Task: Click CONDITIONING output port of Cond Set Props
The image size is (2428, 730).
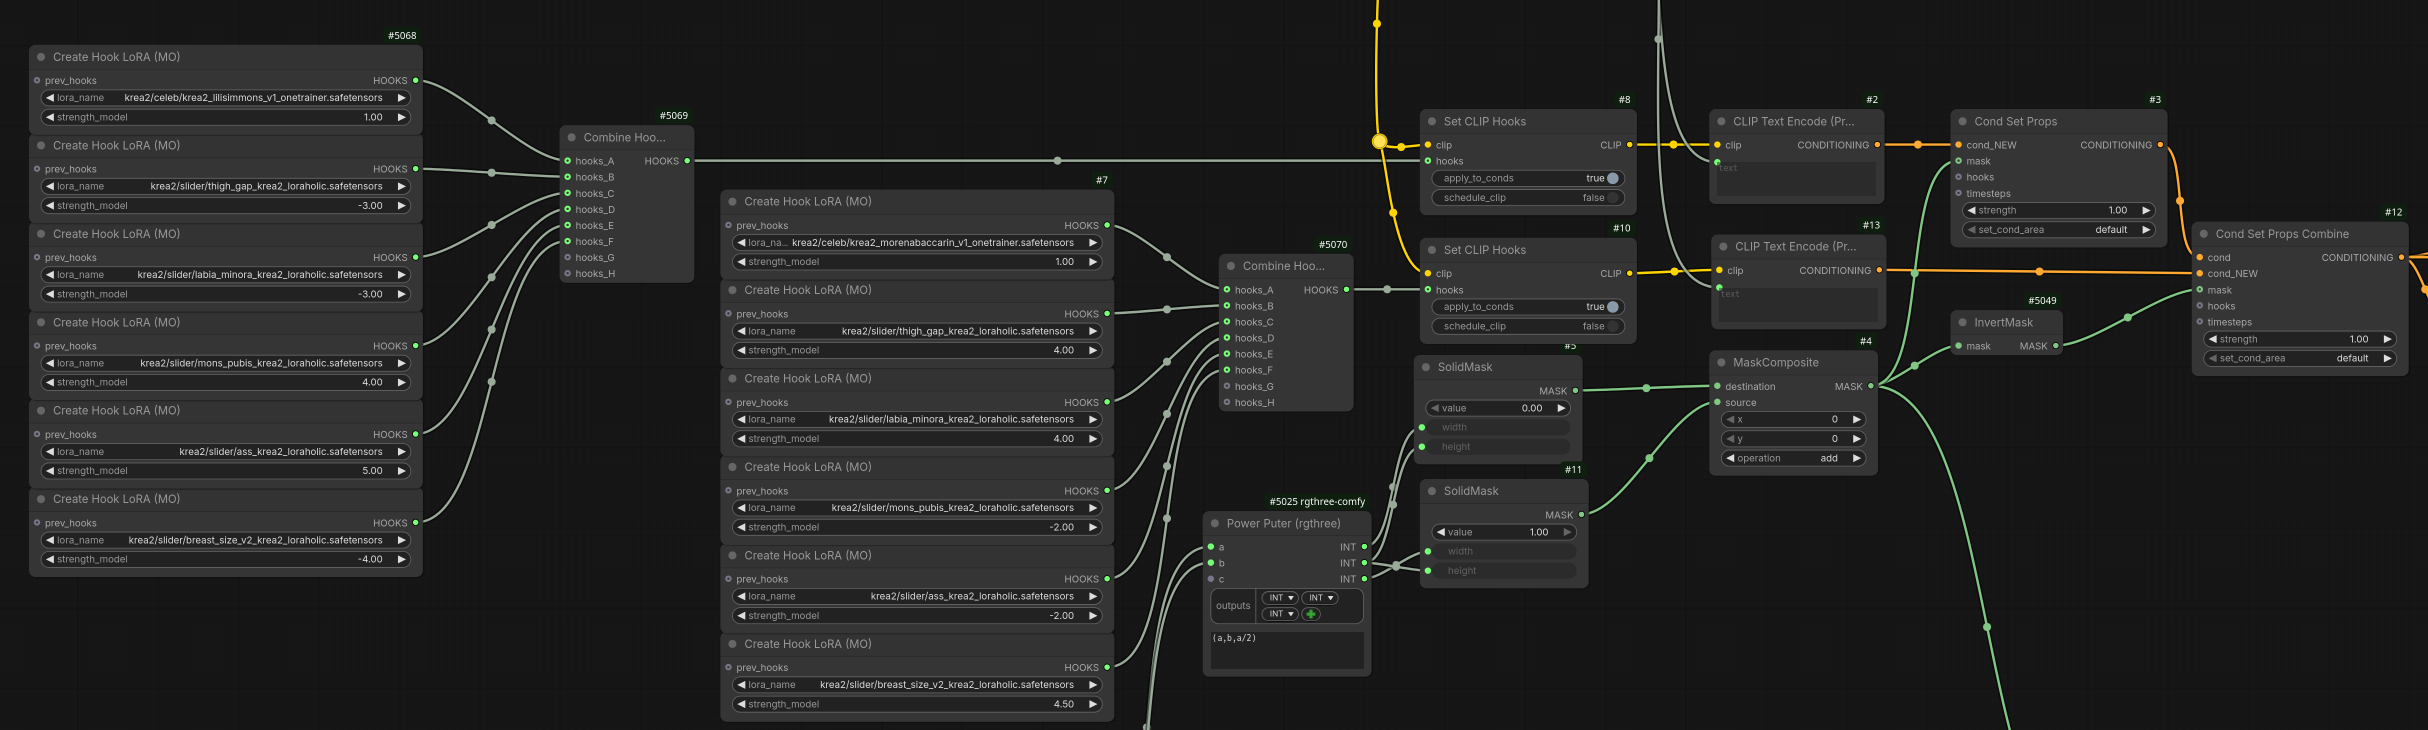Action: (2160, 145)
